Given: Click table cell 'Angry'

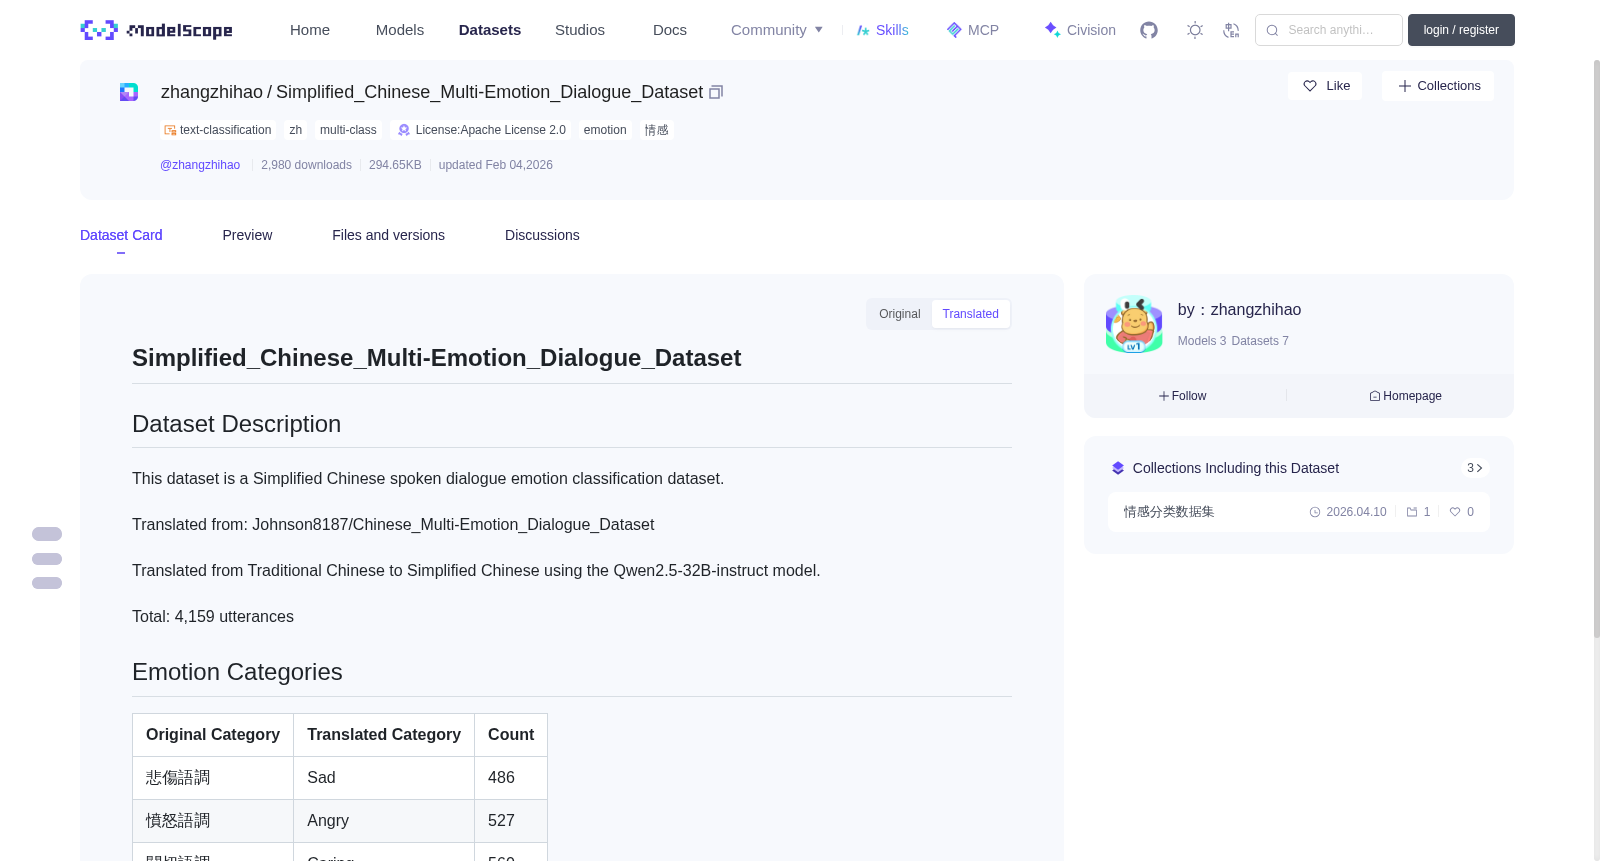Looking at the screenshot, I should (x=384, y=821).
